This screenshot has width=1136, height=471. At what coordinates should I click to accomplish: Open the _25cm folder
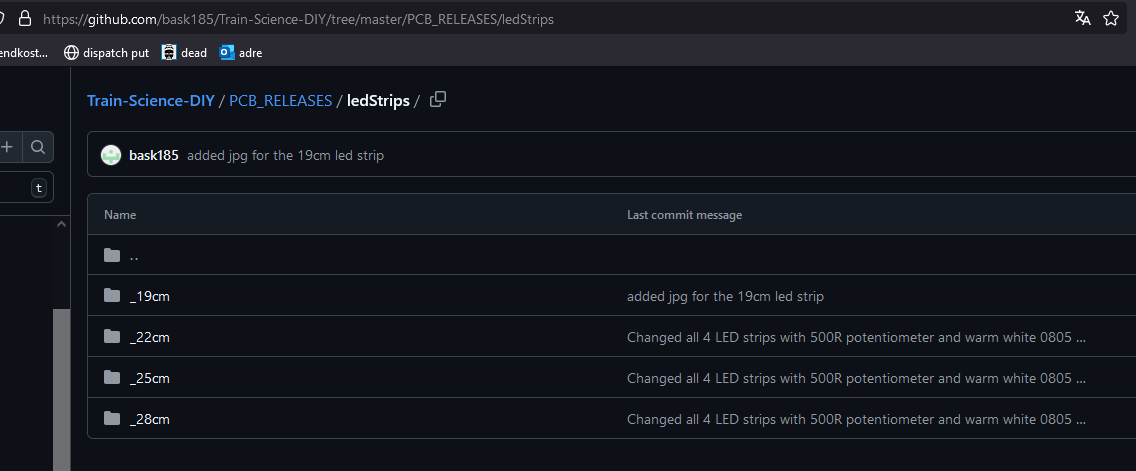[149, 378]
